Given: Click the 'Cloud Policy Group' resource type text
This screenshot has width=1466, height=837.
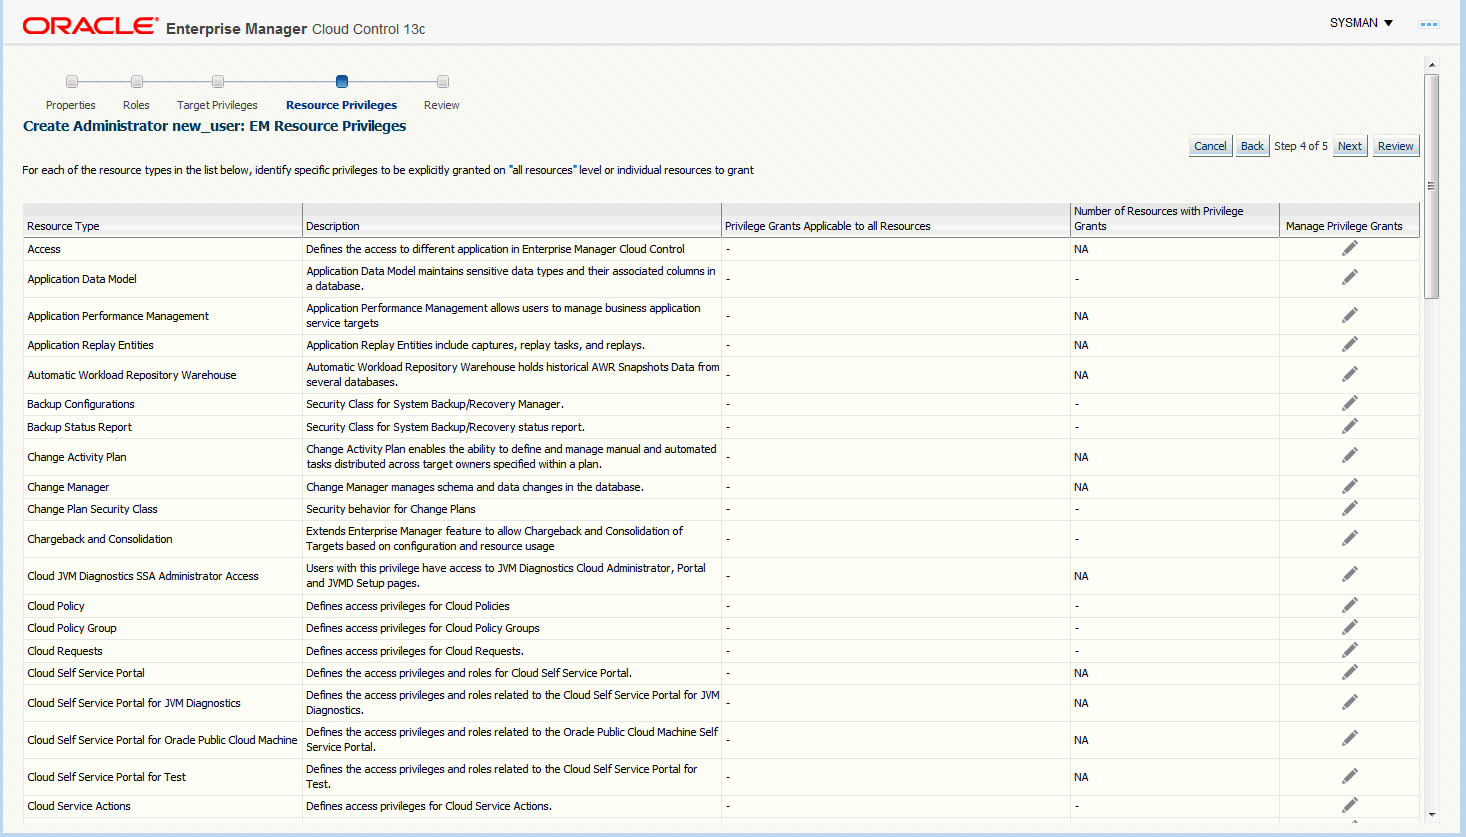Looking at the screenshot, I should pos(72,628).
